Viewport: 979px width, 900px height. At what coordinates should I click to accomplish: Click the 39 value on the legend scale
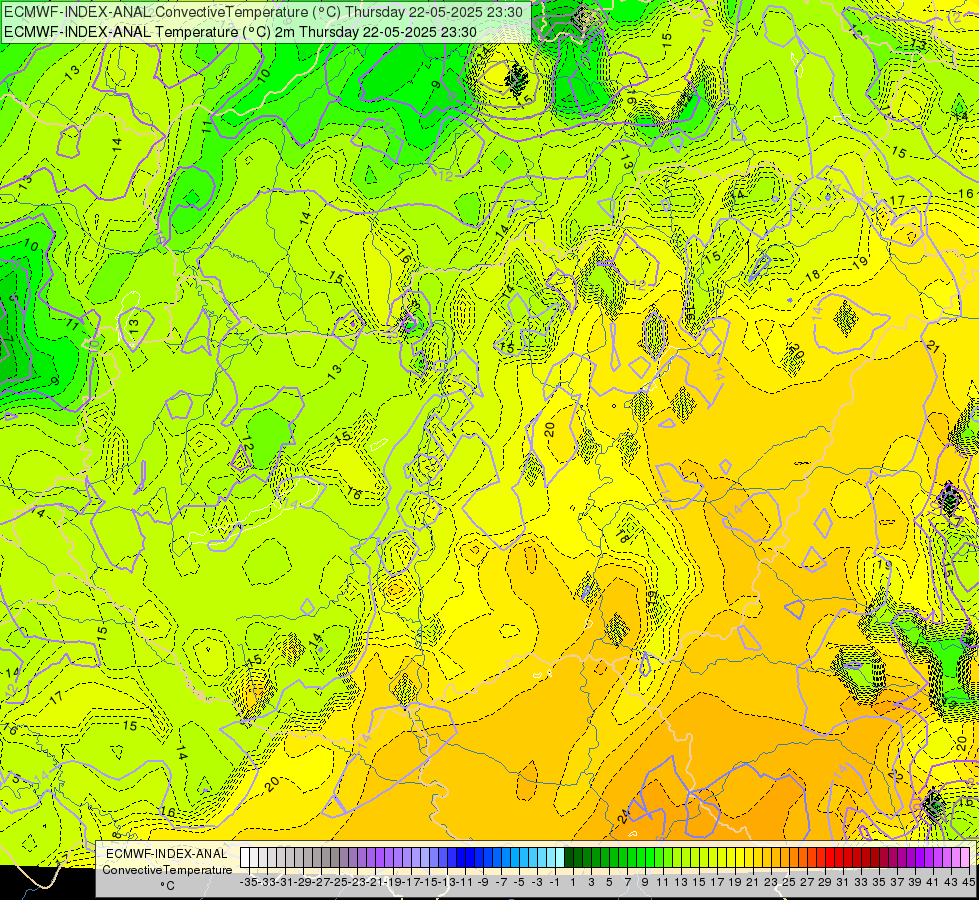tap(915, 882)
